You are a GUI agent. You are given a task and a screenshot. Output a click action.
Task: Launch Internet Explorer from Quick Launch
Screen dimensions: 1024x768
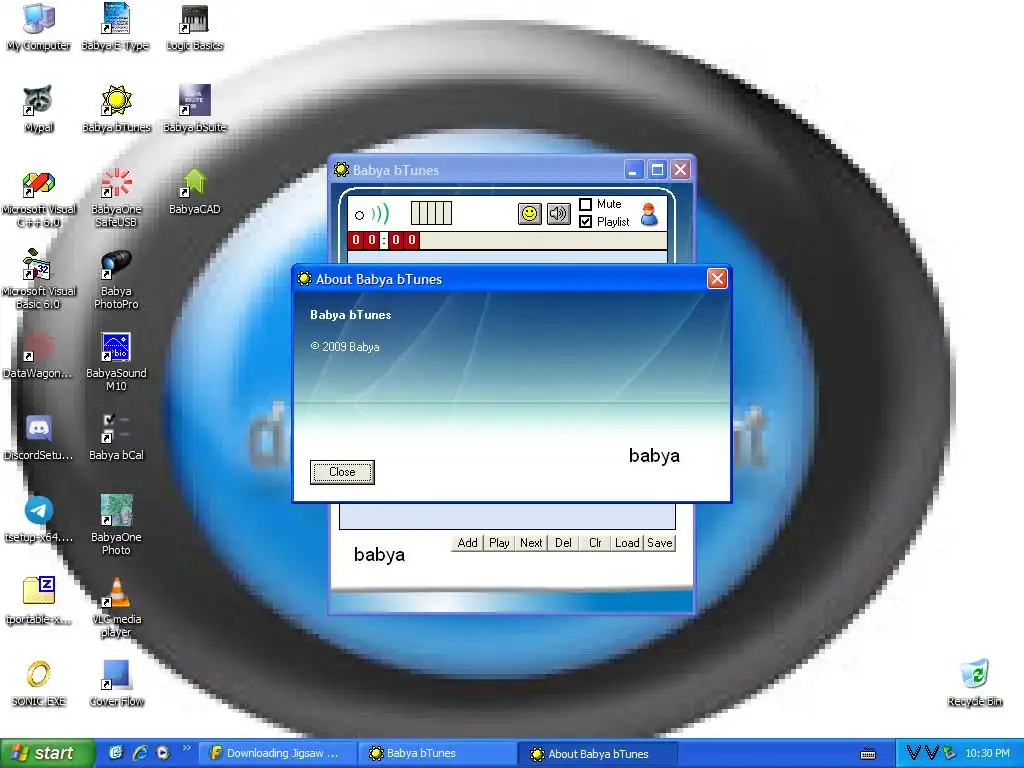point(140,753)
